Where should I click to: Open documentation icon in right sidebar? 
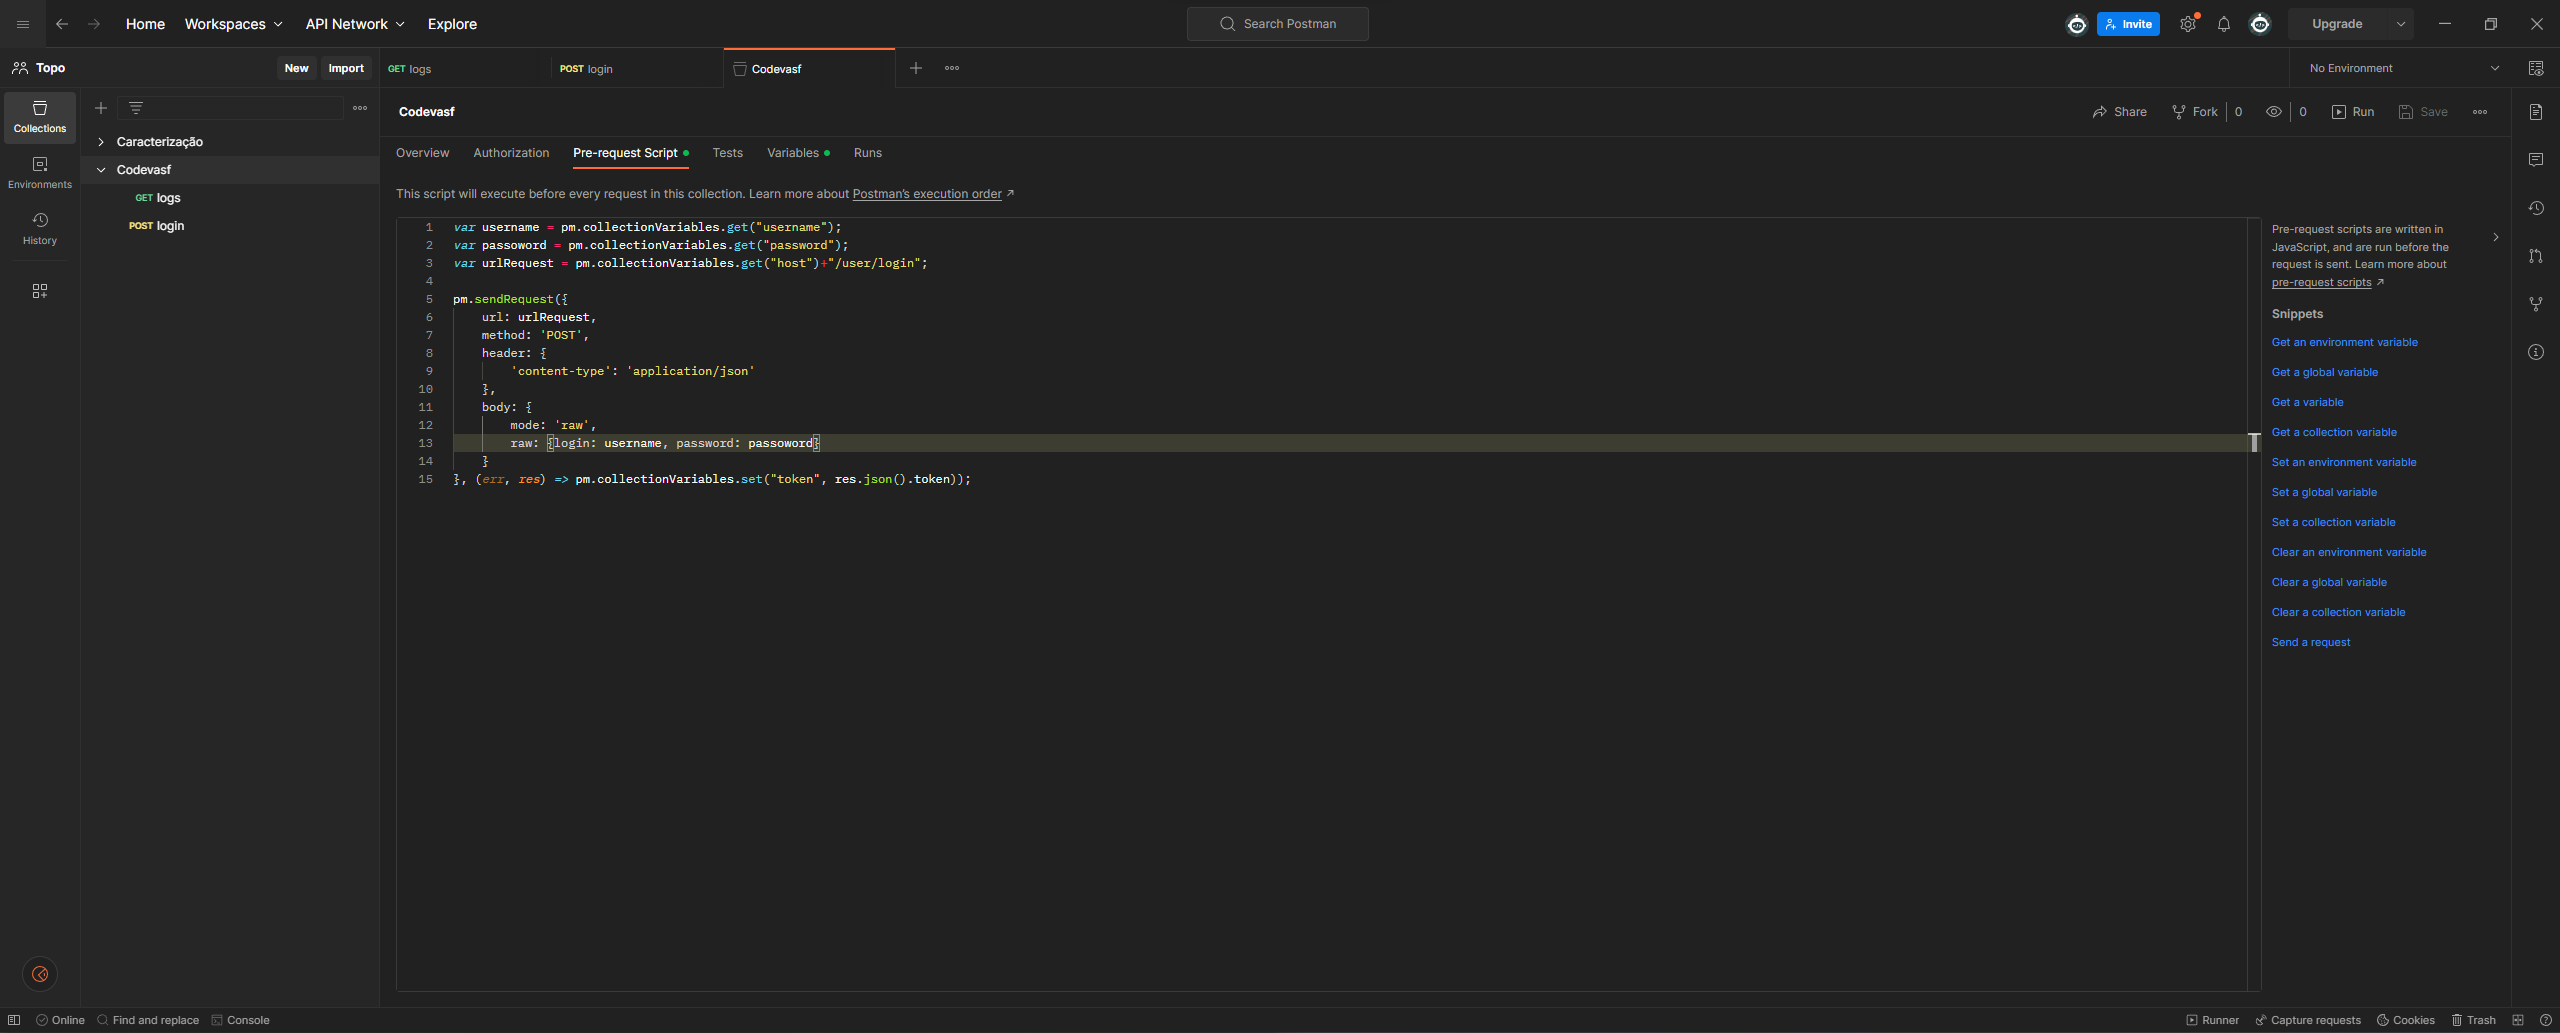pyautogui.click(x=2536, y=112)
